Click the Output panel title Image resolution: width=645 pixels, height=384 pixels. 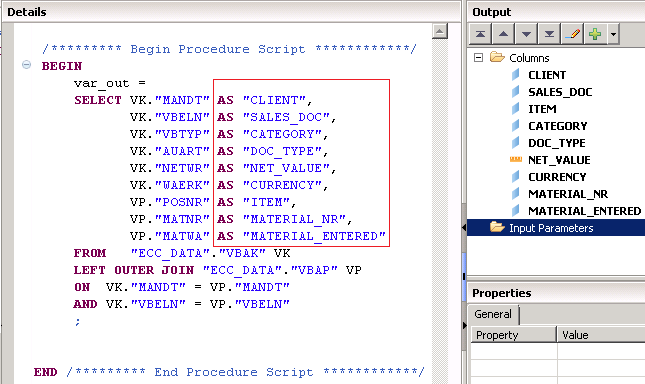coord(492,12)
